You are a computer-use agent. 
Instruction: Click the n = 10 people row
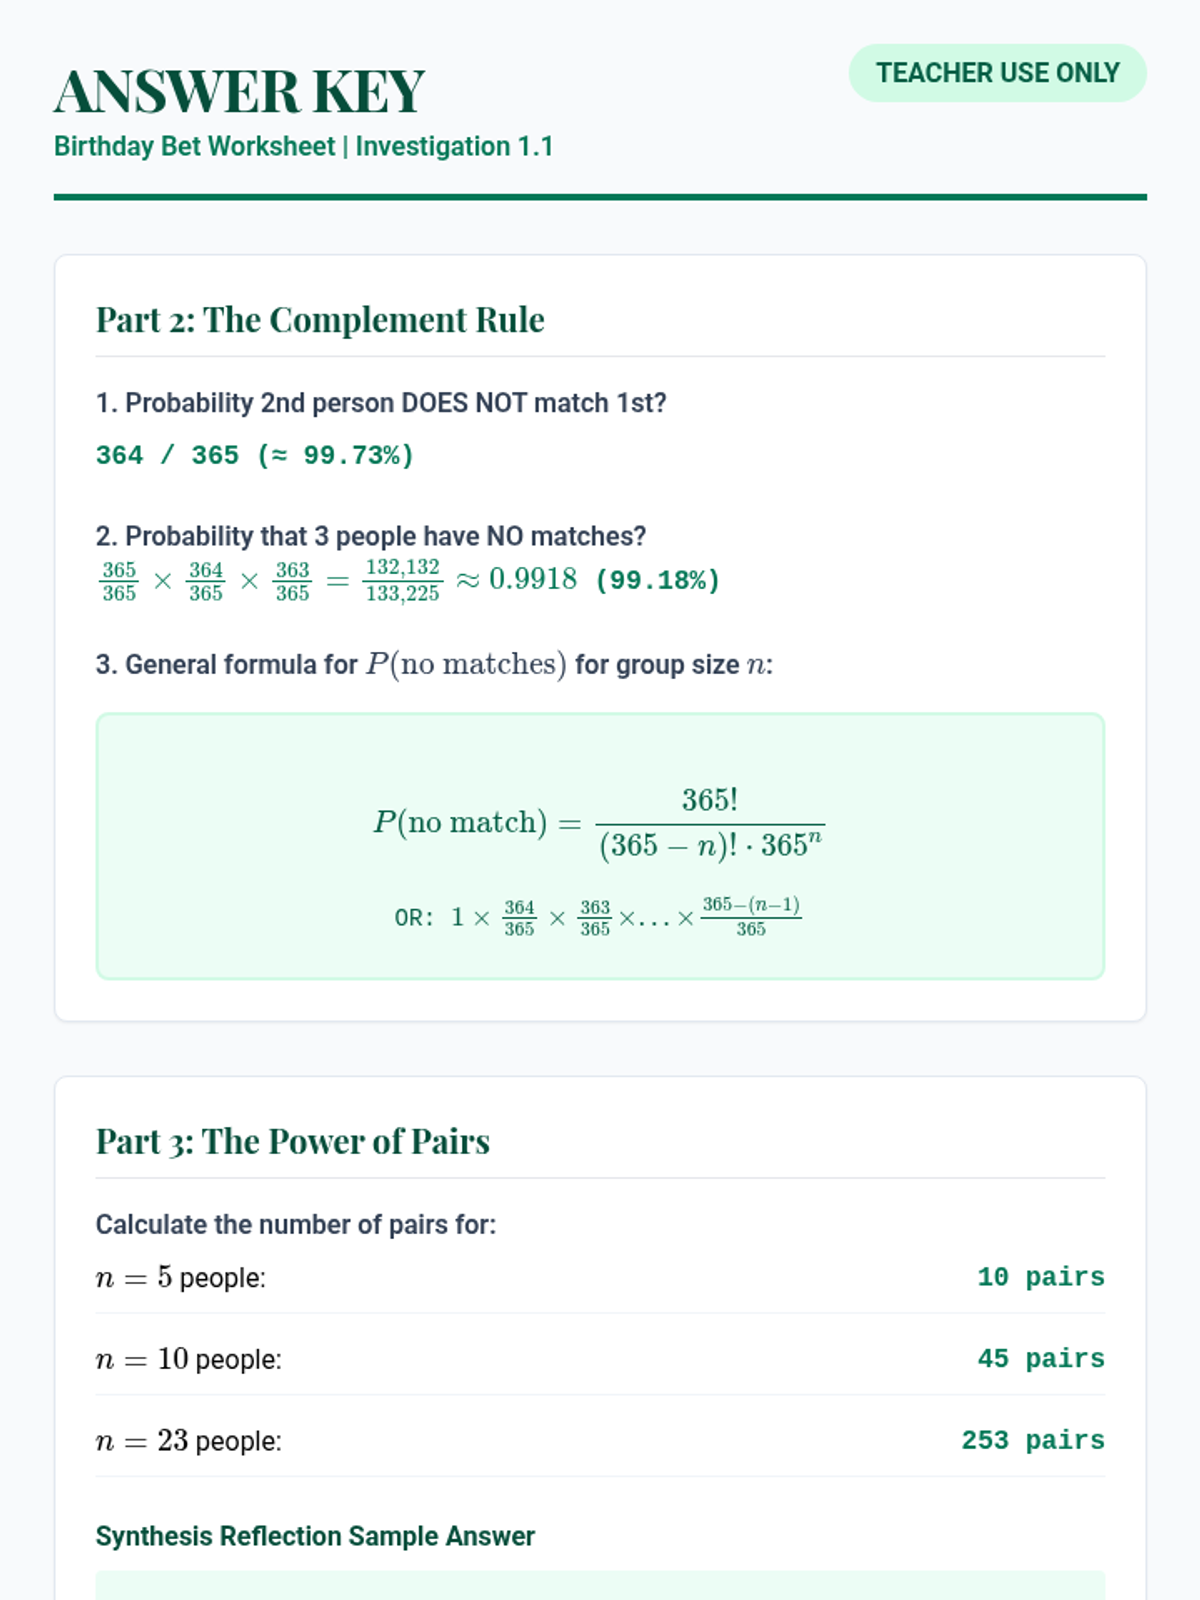tap(600, 1359)
